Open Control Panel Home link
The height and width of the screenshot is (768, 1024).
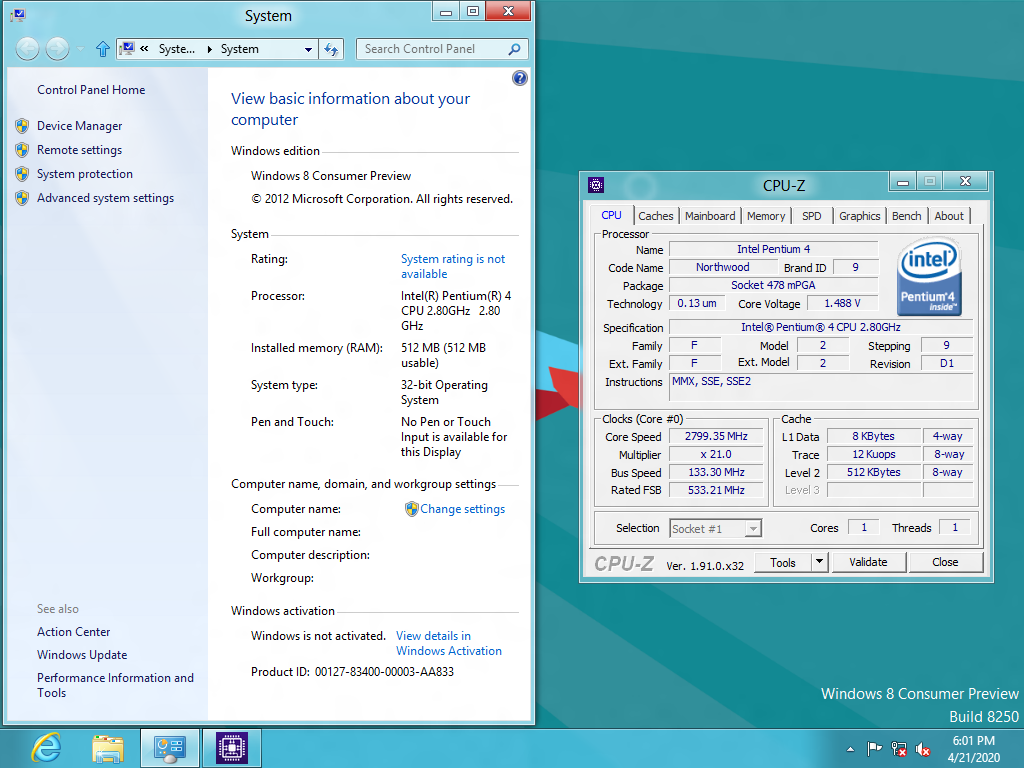[91, 90]
